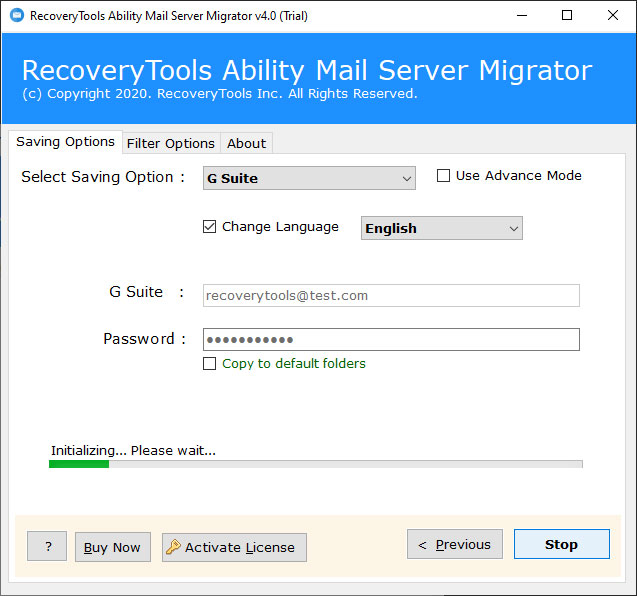Switch to the Saving Options tab
This screenshot has width=637, height=596.
[x=65, y=142]
